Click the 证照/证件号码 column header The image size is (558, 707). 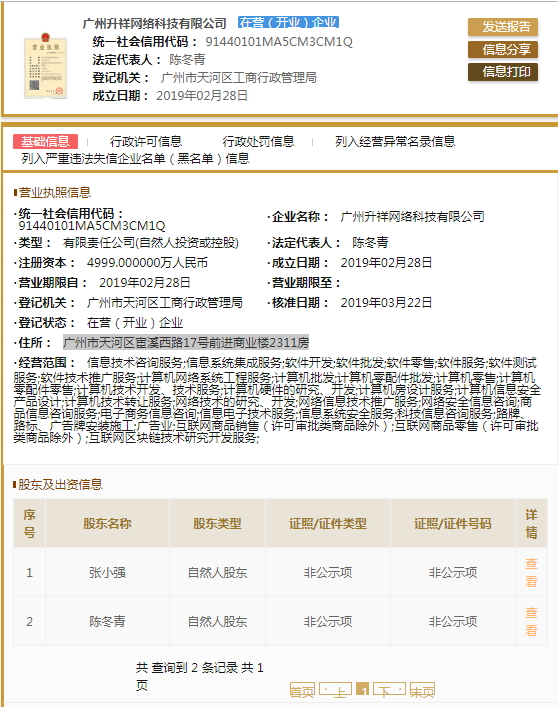click(453, 523)
